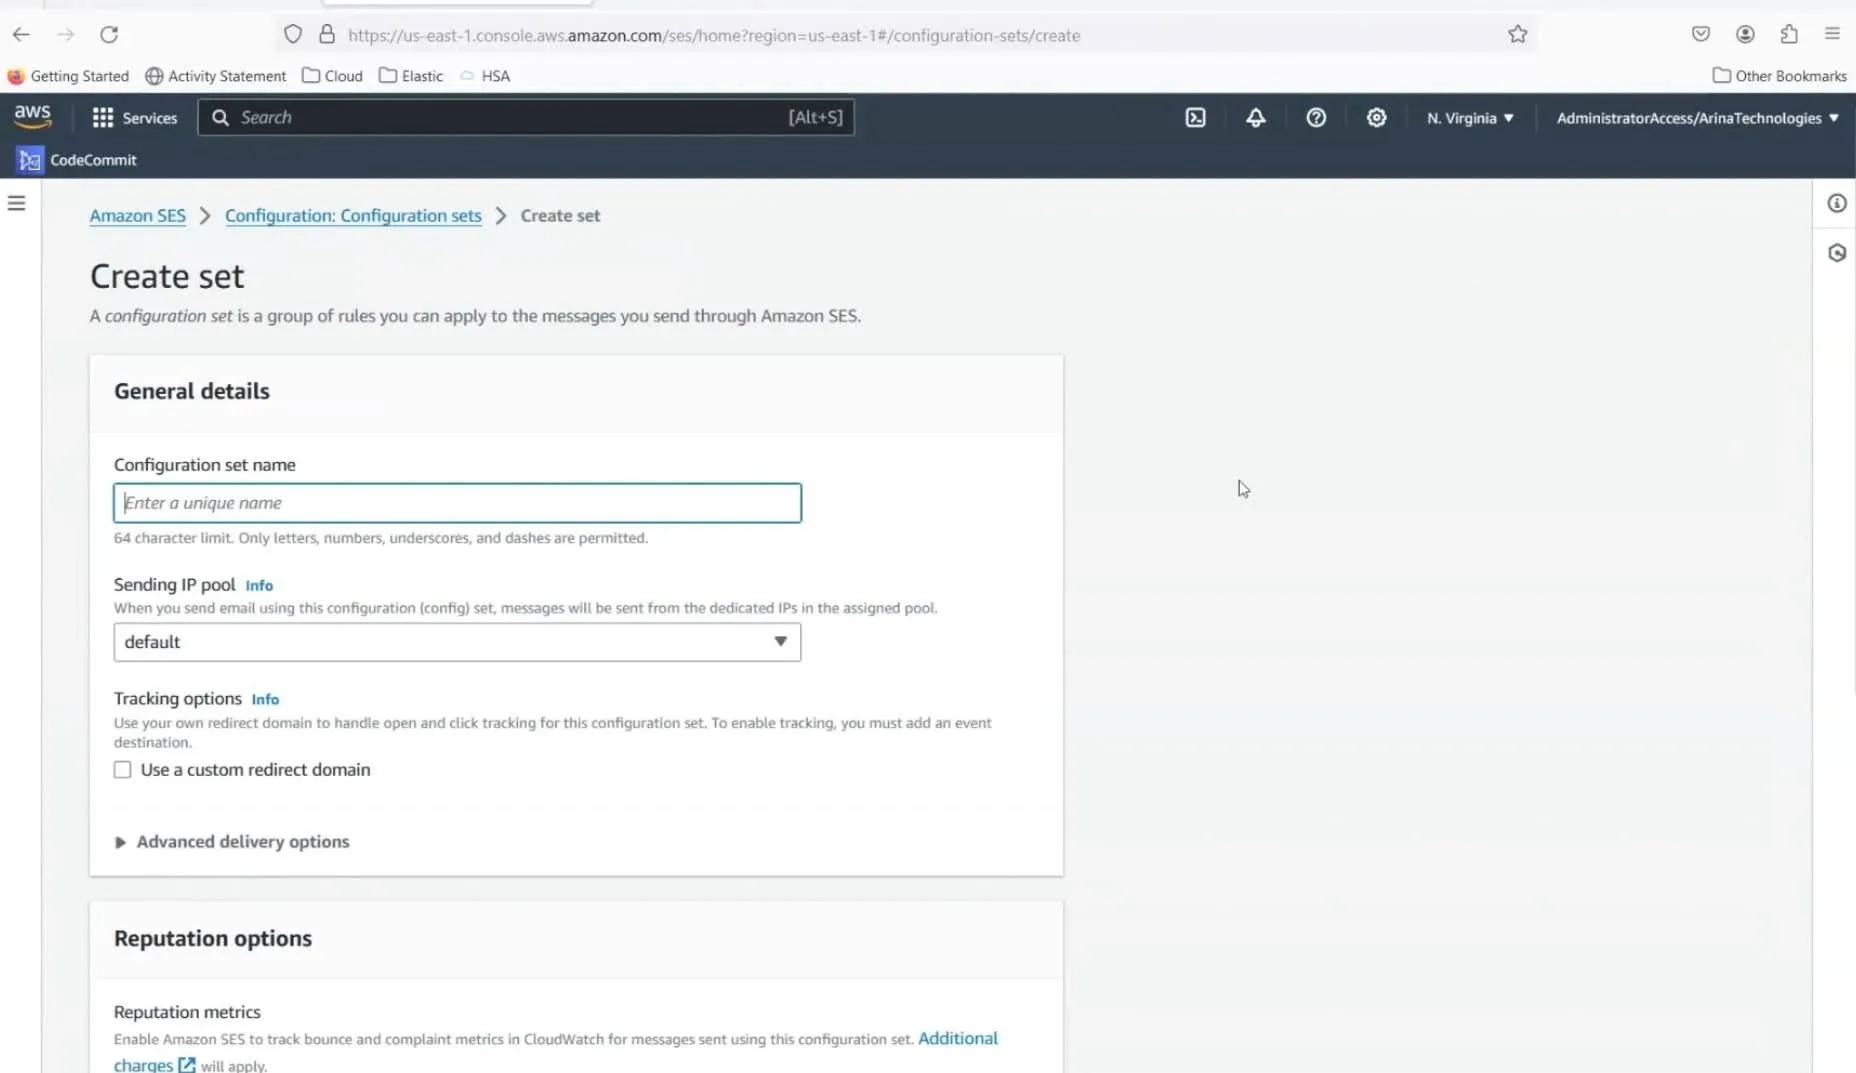The image size is (1856, 1073).
Task: Click the AWS logo home icon
Action: pos(32,117)
